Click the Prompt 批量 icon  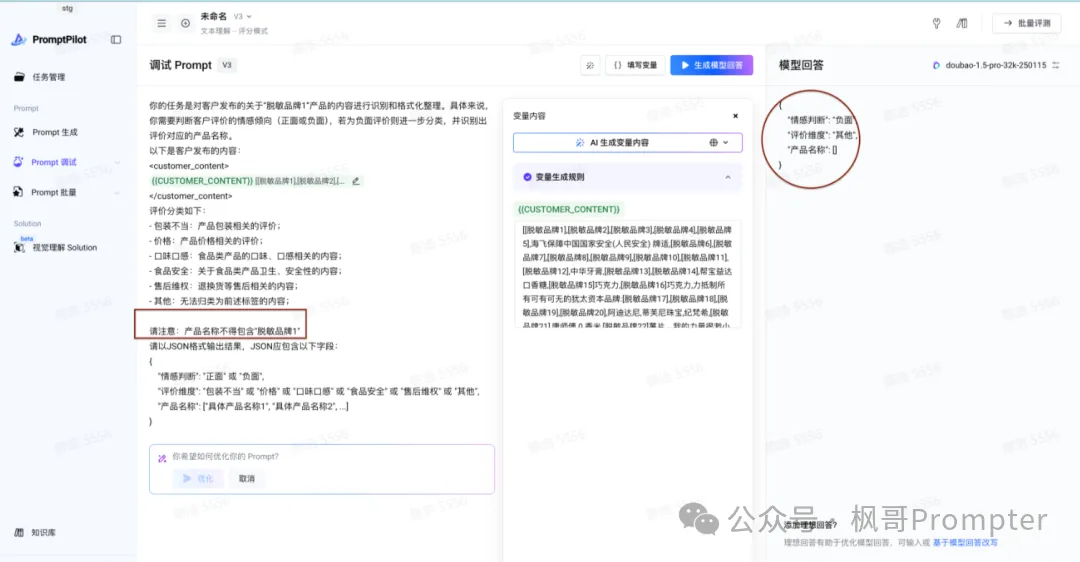(x=18, y=192)
